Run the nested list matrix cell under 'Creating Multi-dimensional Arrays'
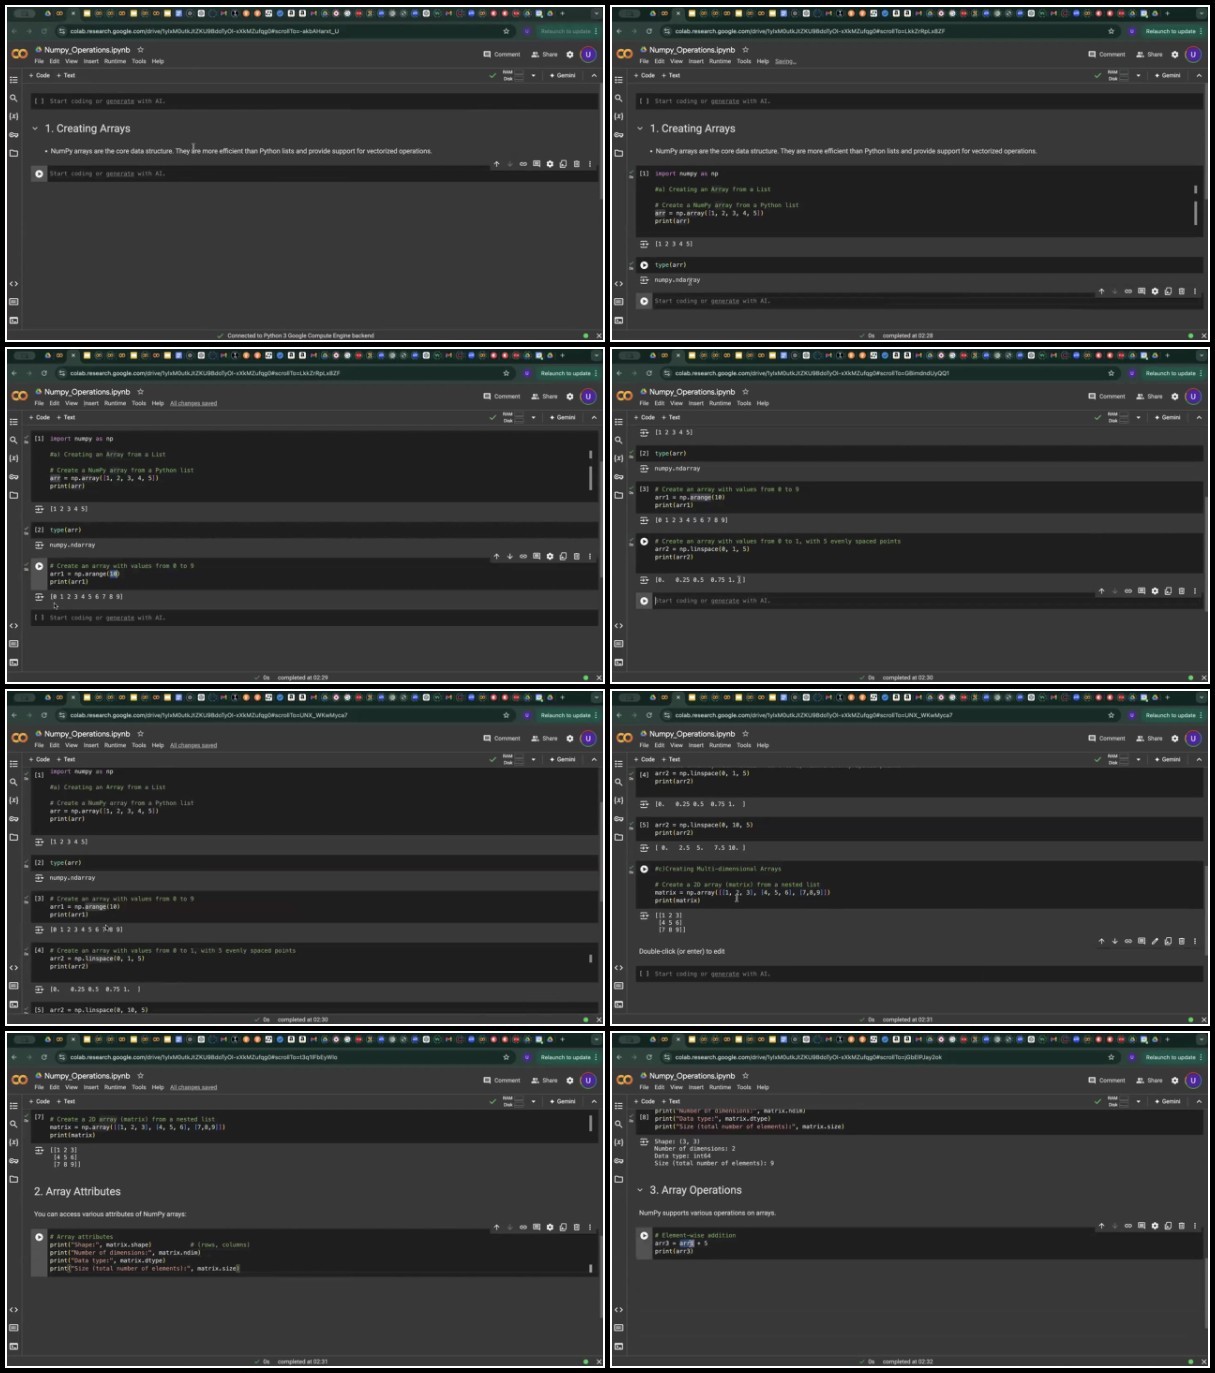 (x=644, y=869)
